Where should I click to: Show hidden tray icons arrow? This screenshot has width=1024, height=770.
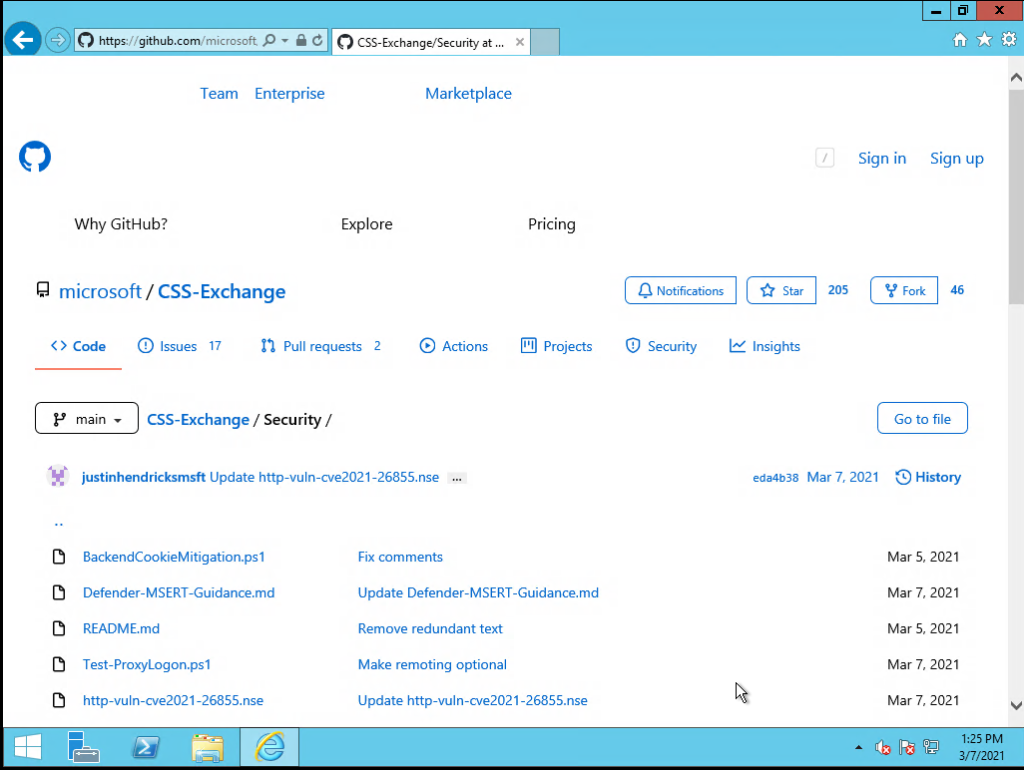tap(859, 747)
